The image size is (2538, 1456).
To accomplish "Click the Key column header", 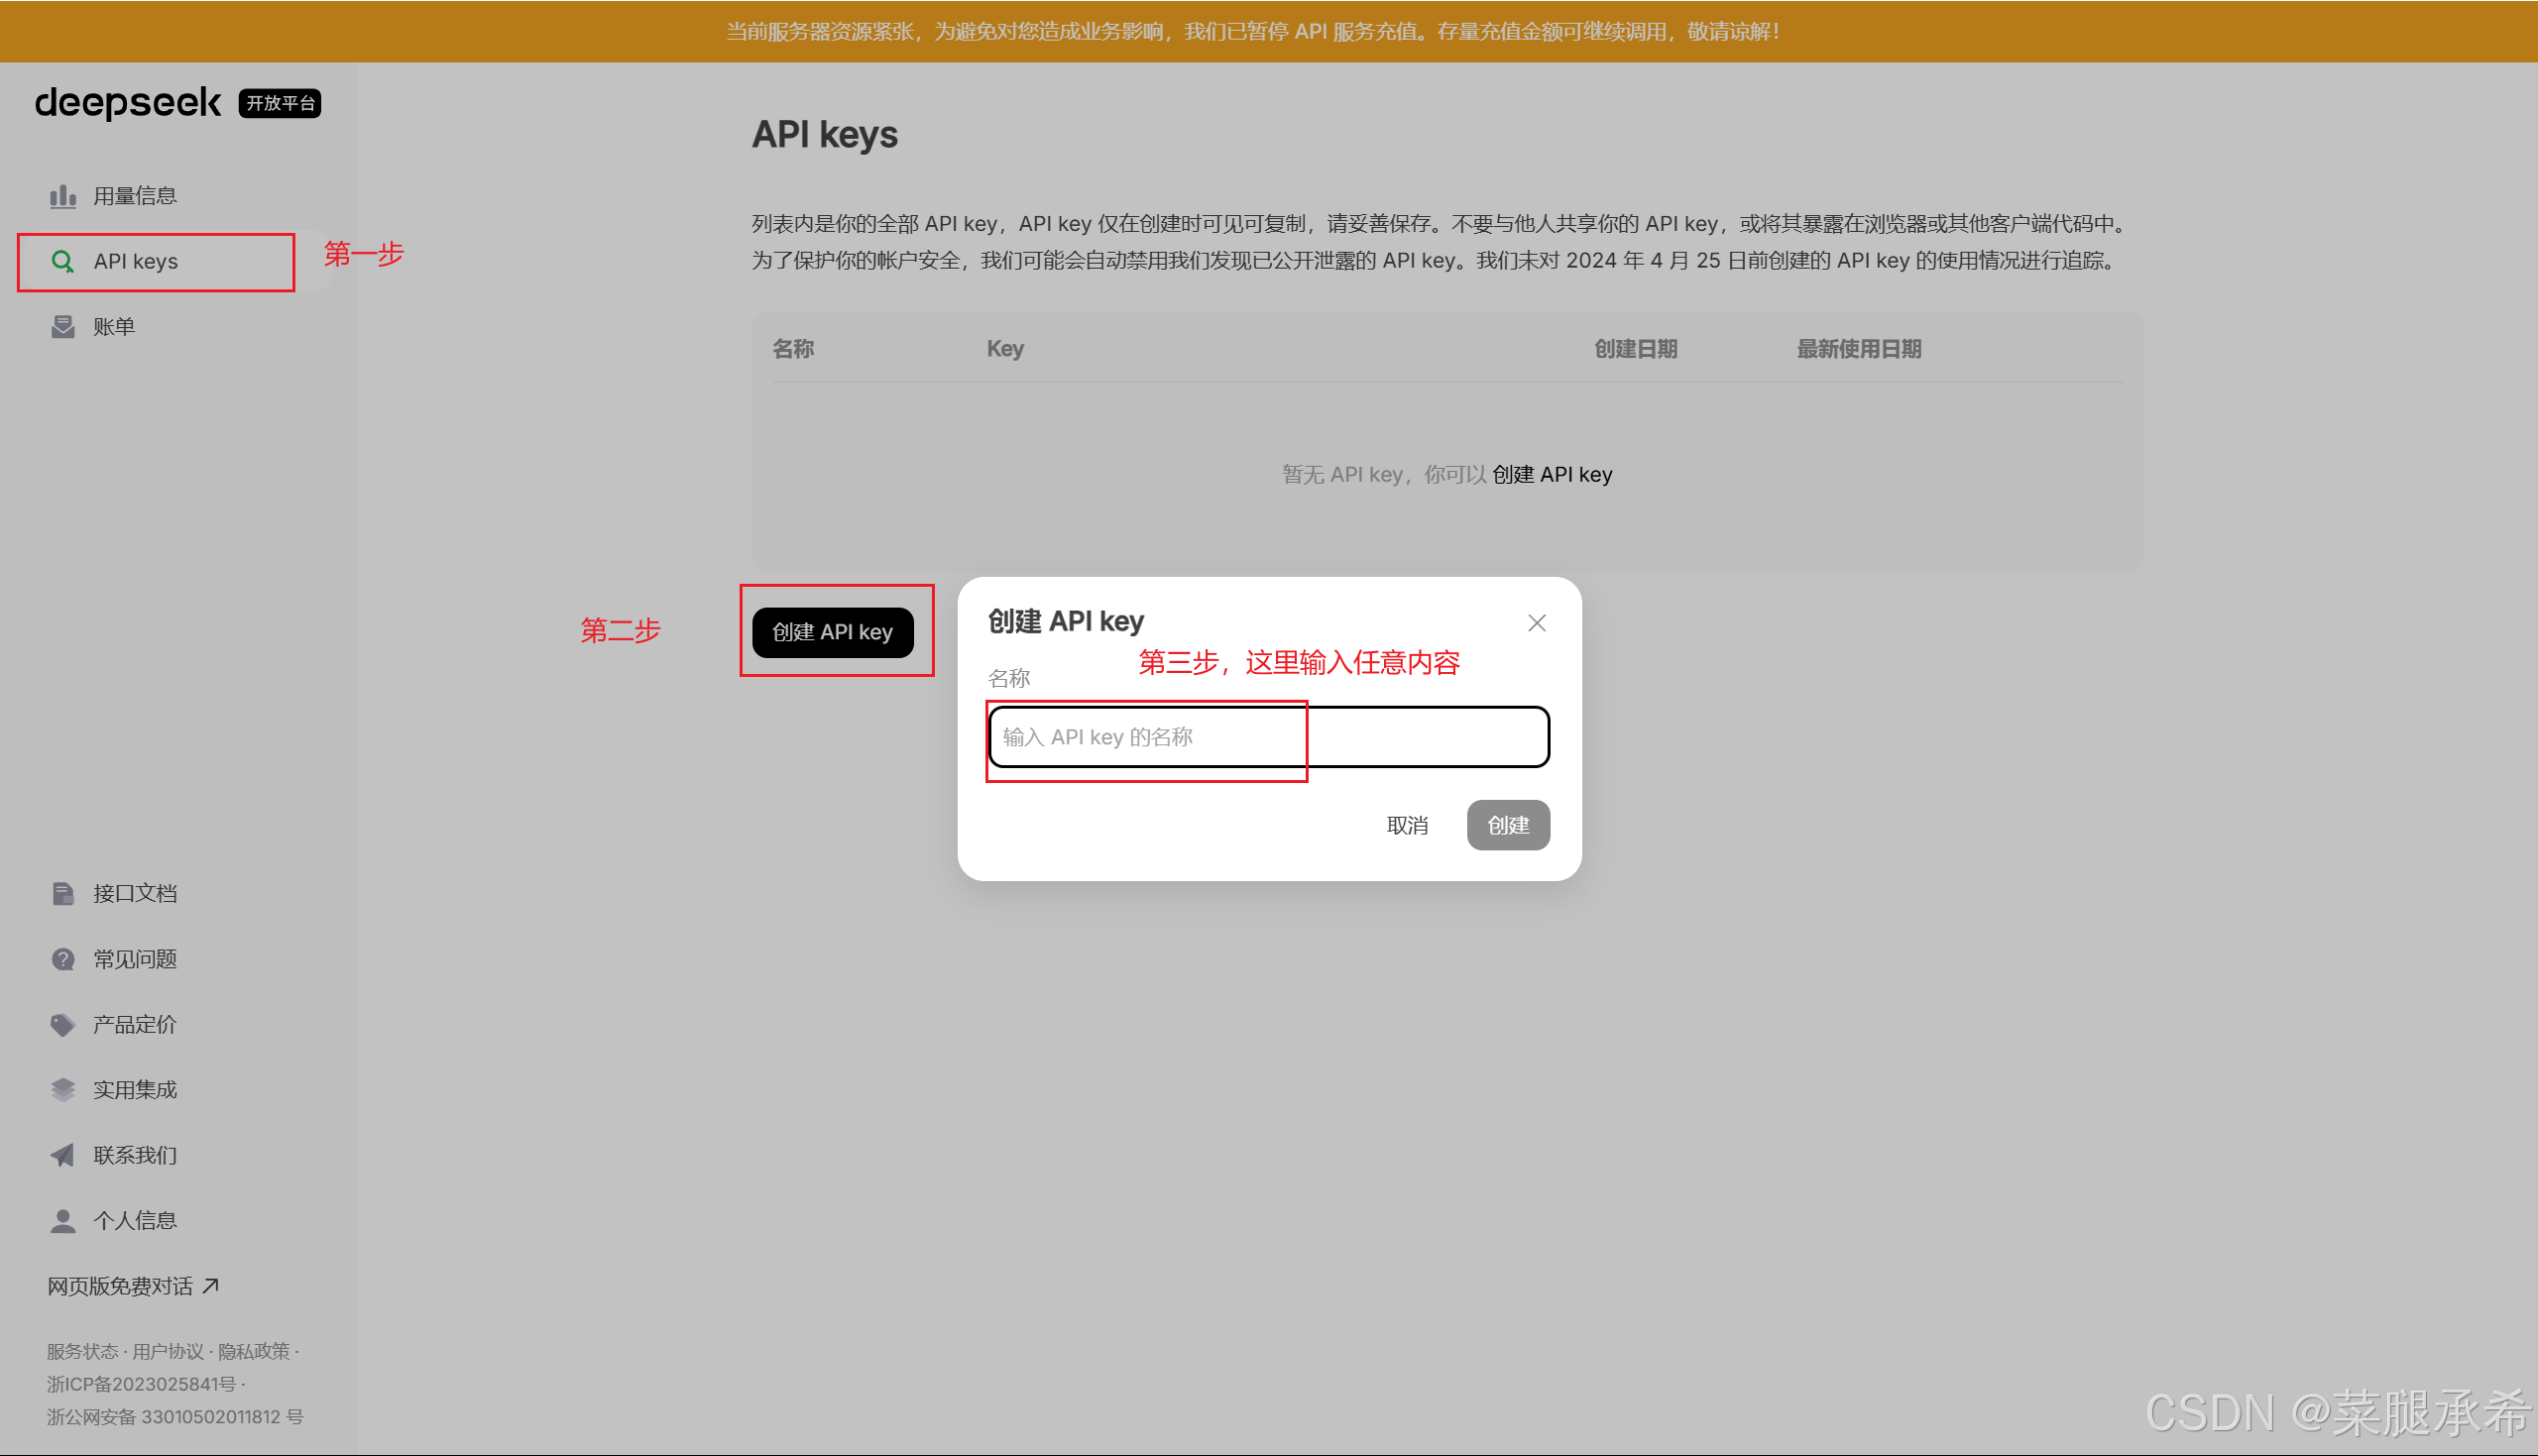I will 1005,349.
